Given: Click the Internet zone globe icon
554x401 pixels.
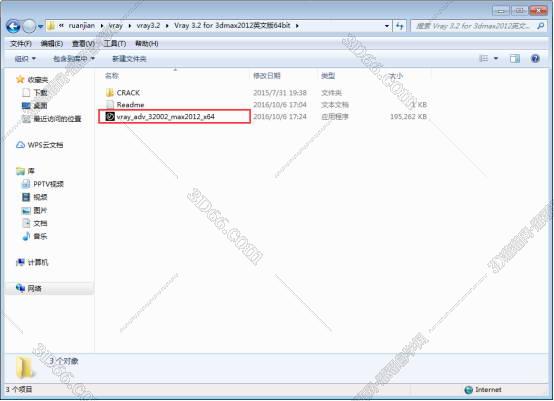Looking at the screenshot, I should pos(469,390).
